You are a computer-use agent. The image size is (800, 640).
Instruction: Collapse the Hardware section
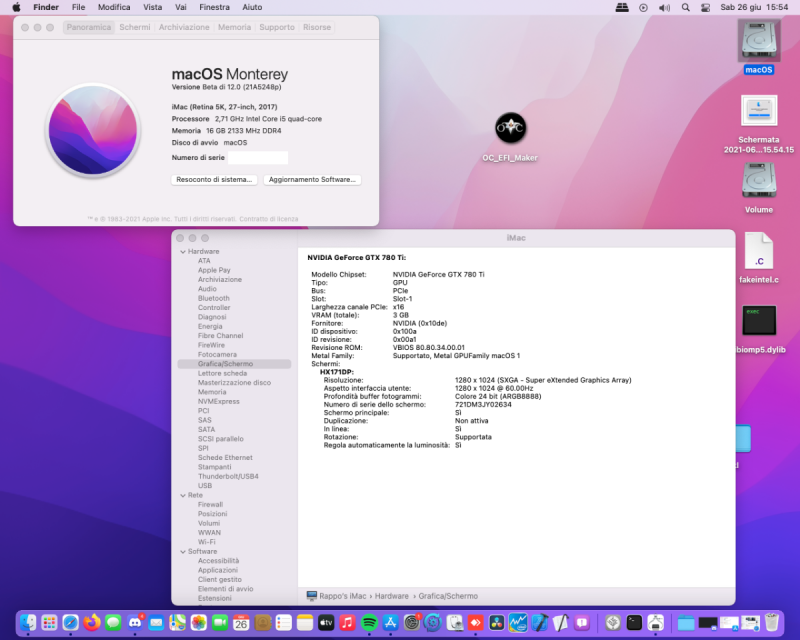click(183, 252)
